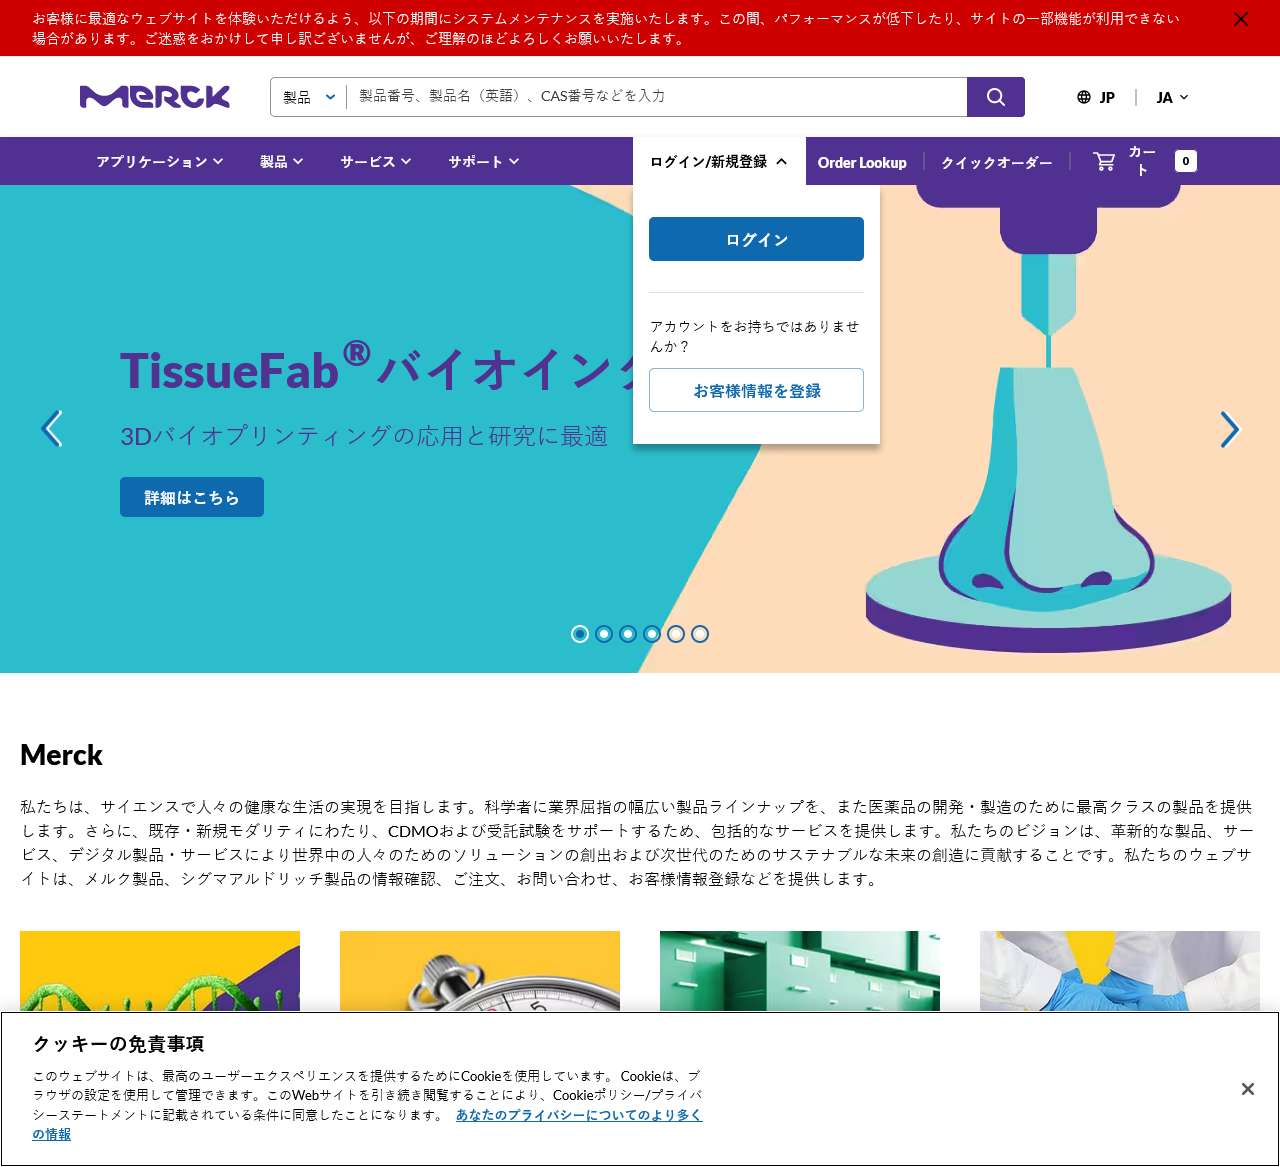Expand the サポート menu
The height and width of the screenshot is (1167, 1280).
coord(484,161)
